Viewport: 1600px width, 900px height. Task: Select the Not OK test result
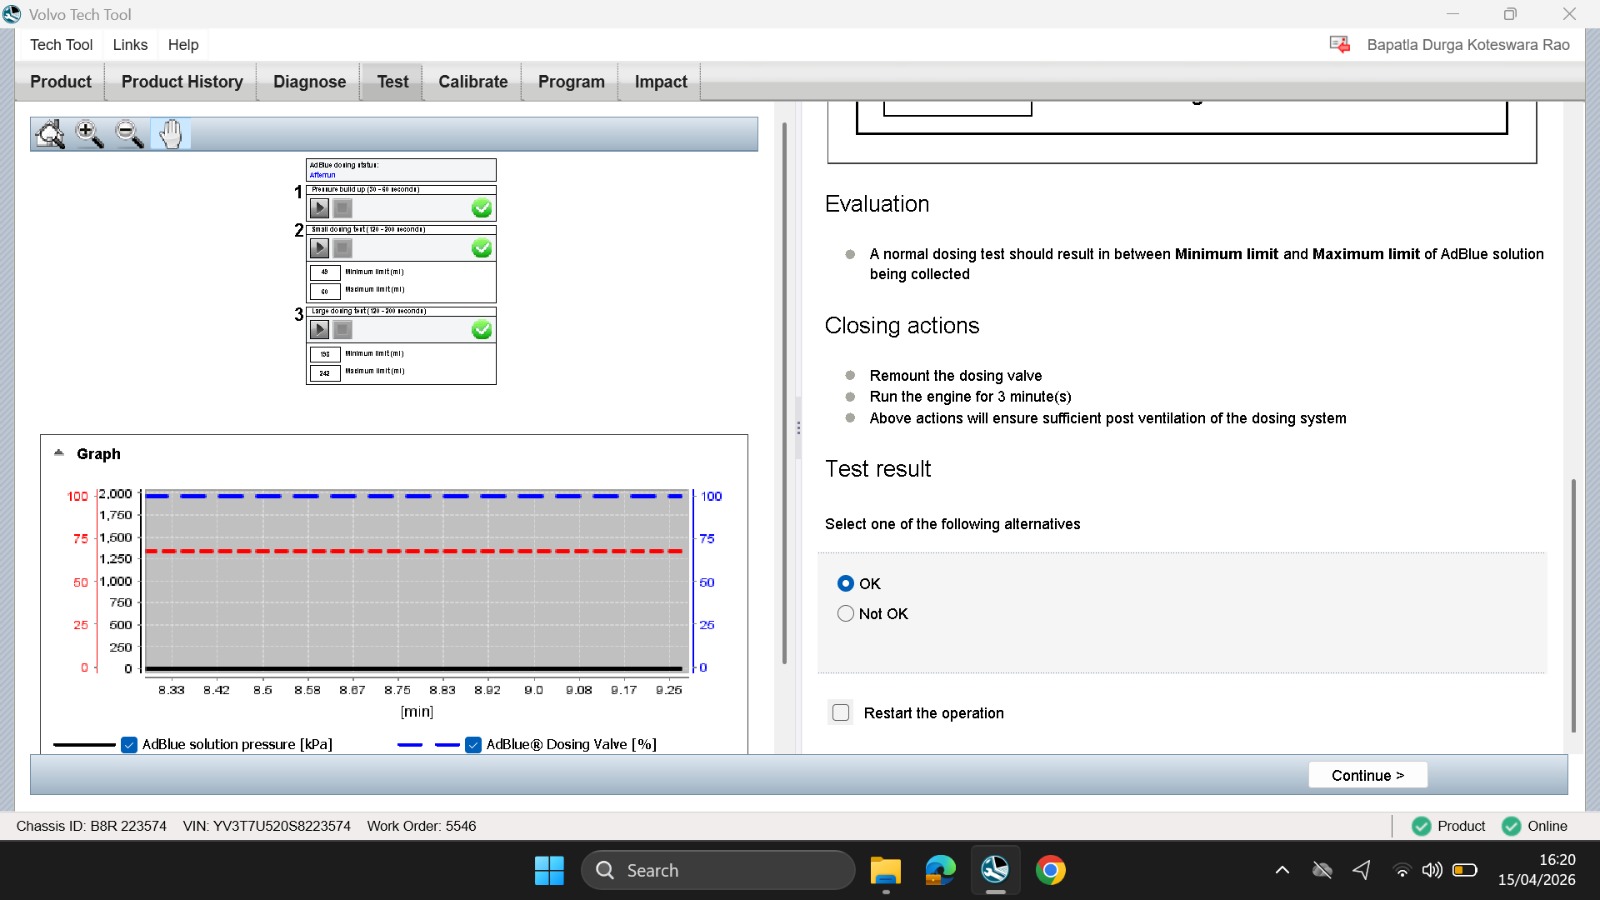click(x=846, y=614)
